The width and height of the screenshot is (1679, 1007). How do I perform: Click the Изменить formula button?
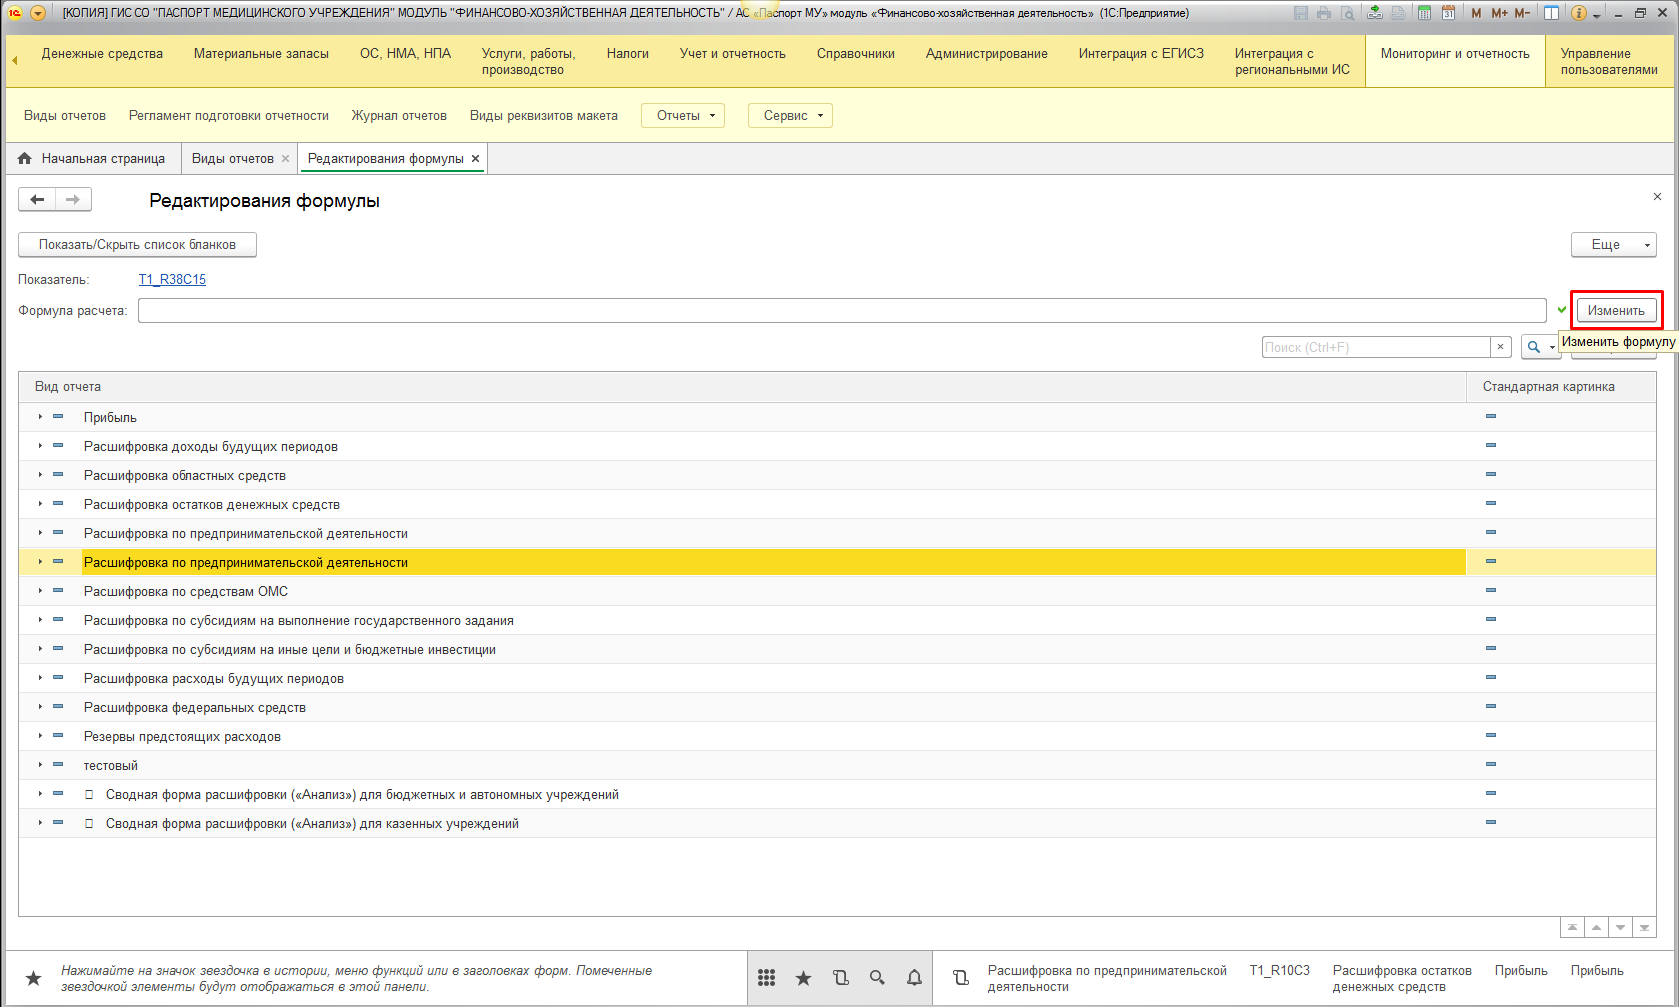click(1616, 311)
